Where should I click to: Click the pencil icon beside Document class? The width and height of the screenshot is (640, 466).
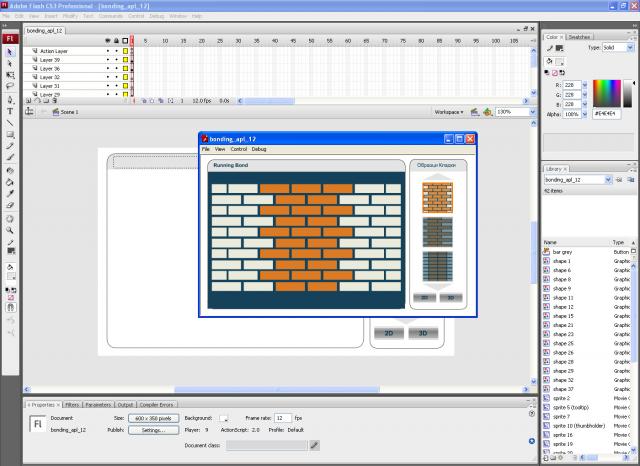pos(314,445)
